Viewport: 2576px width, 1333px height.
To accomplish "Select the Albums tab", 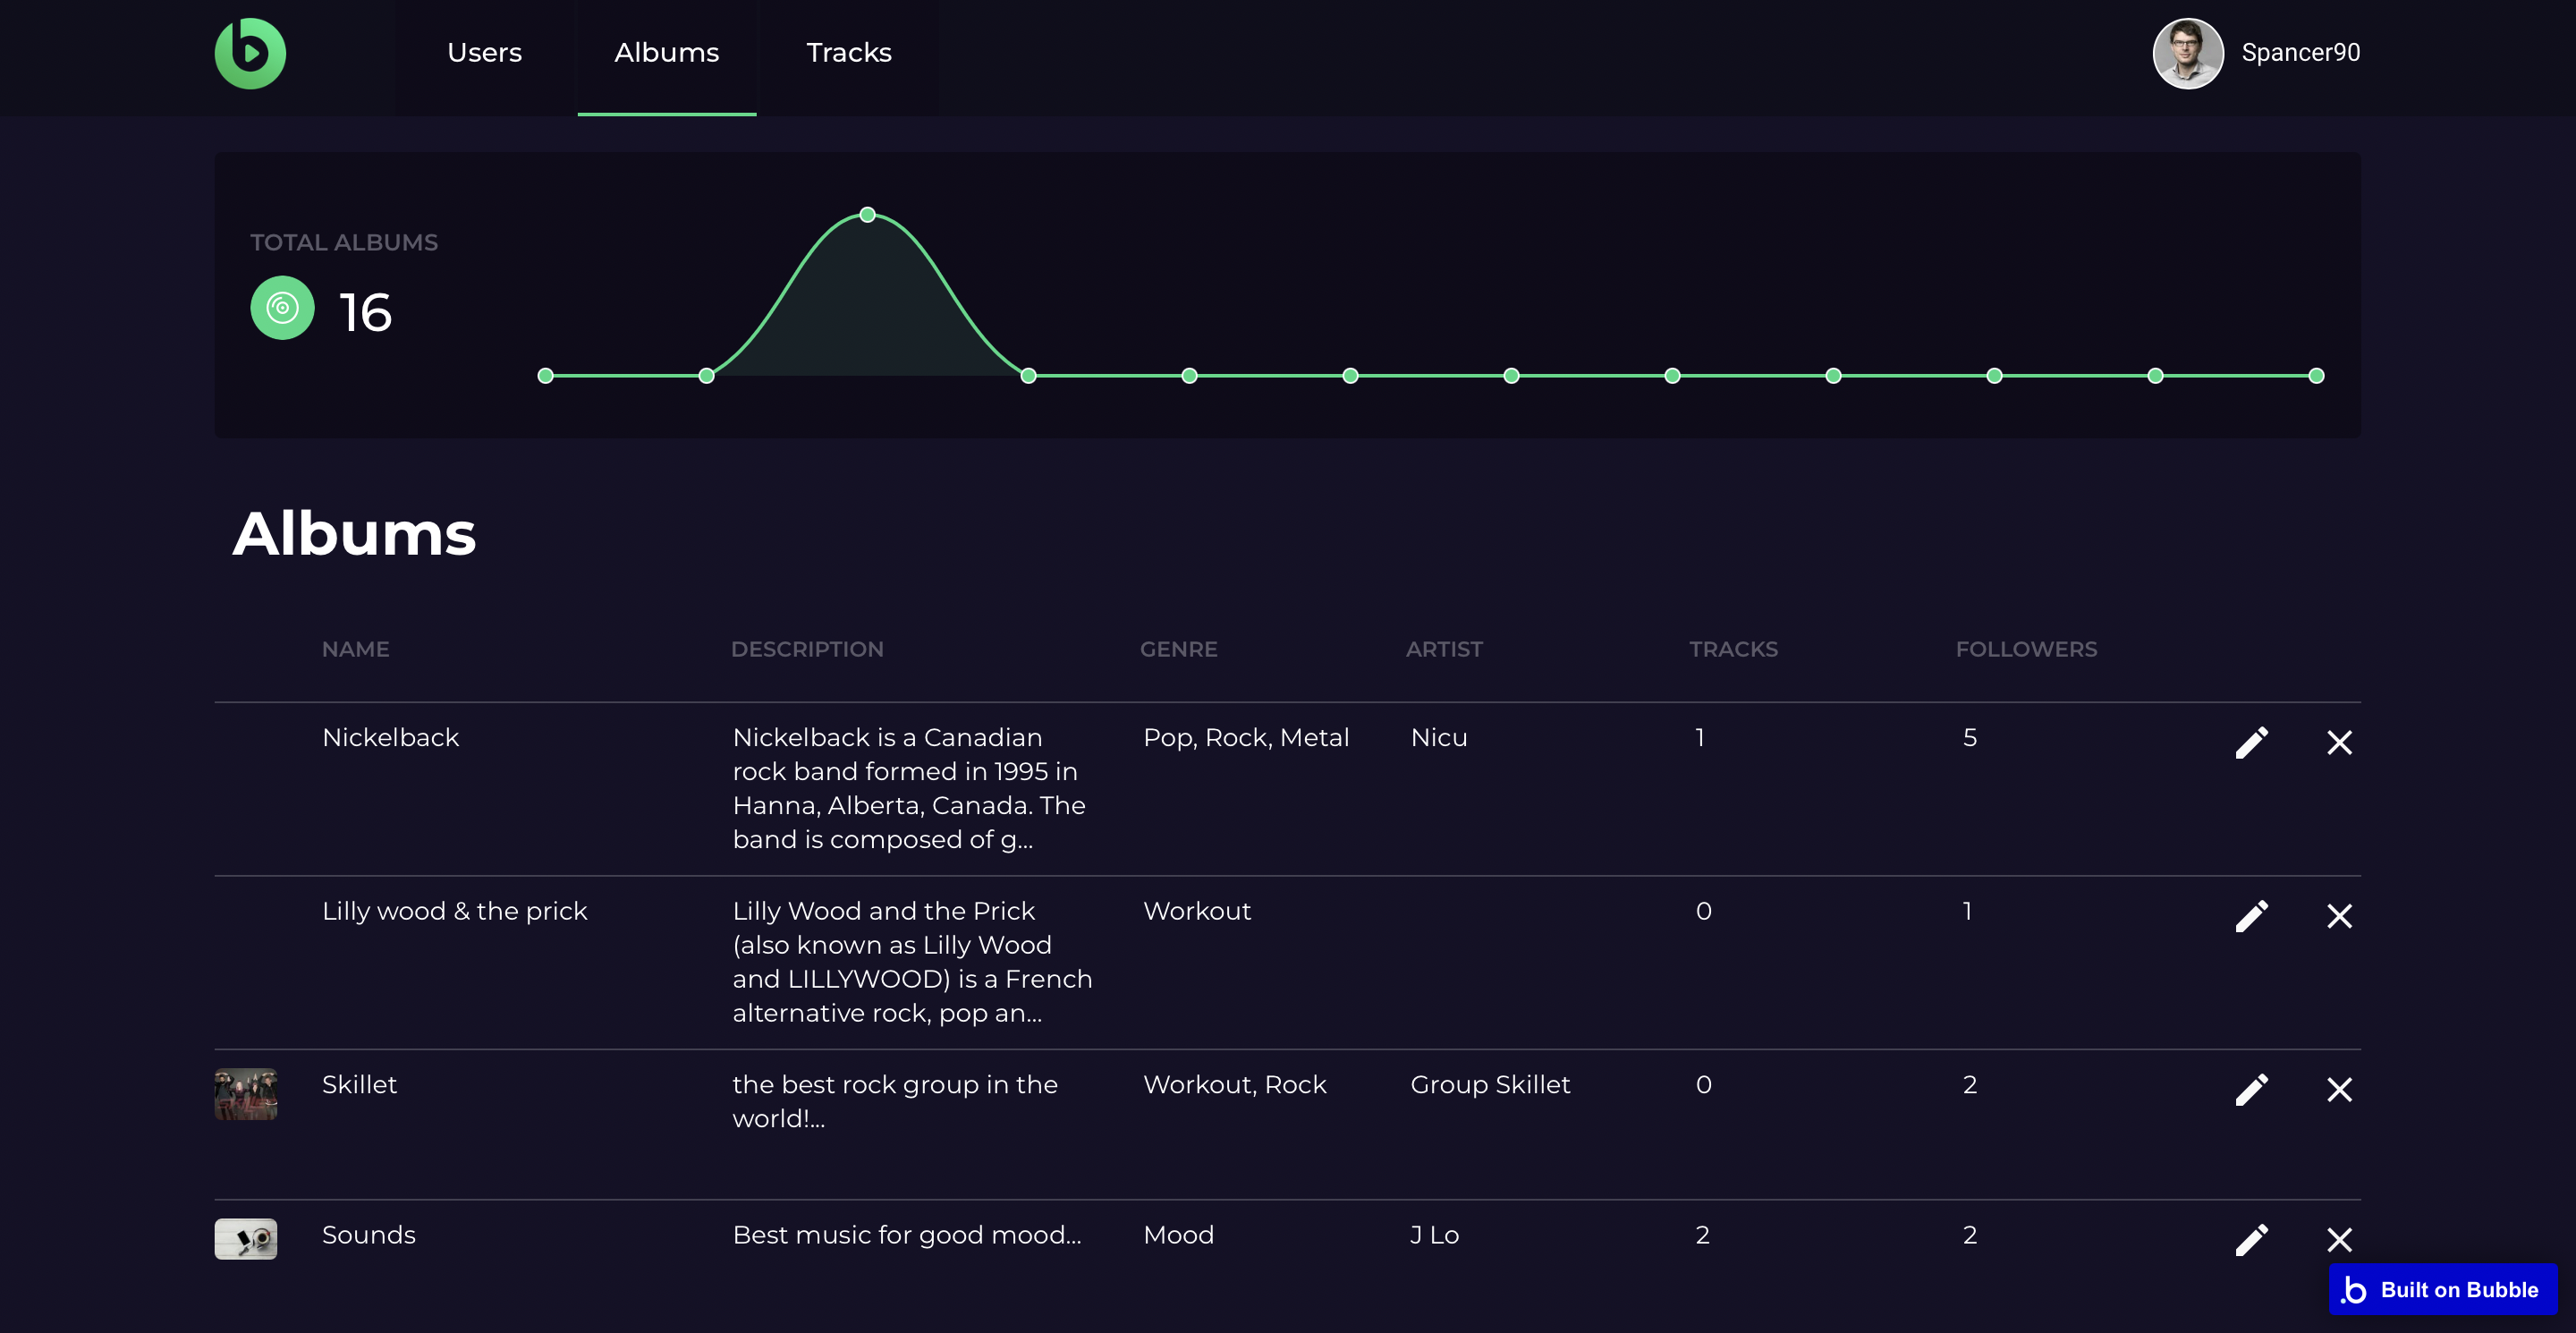I will pyautogui.click(x=666, y=53).
